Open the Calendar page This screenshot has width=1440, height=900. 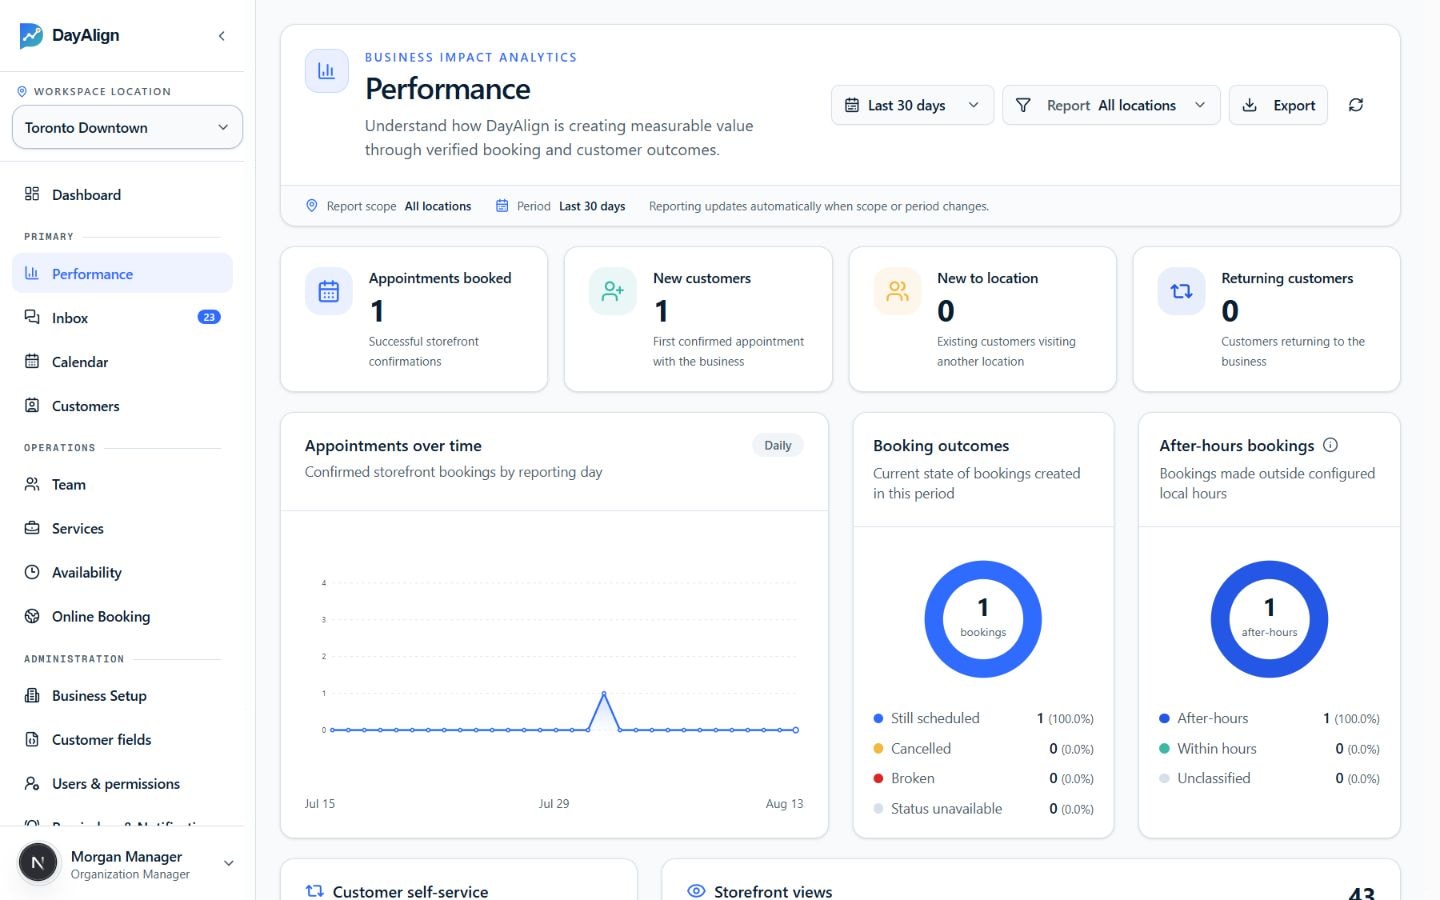122,361
